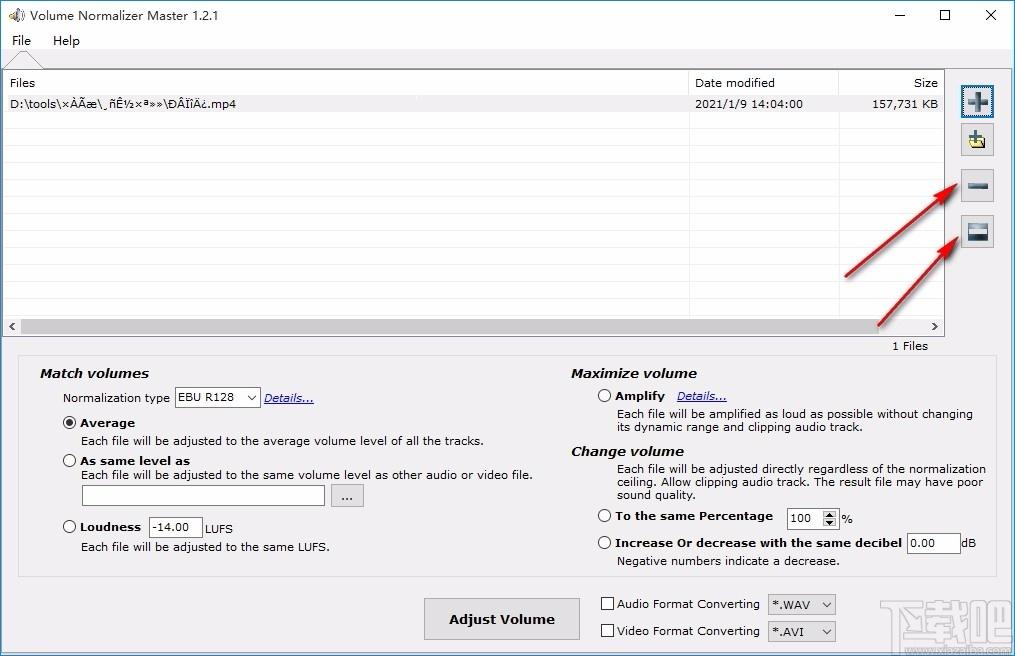The height and width of the screenshot is (656, 1015).
Task: Click the reference file path text field
Action: pos(203,496)
